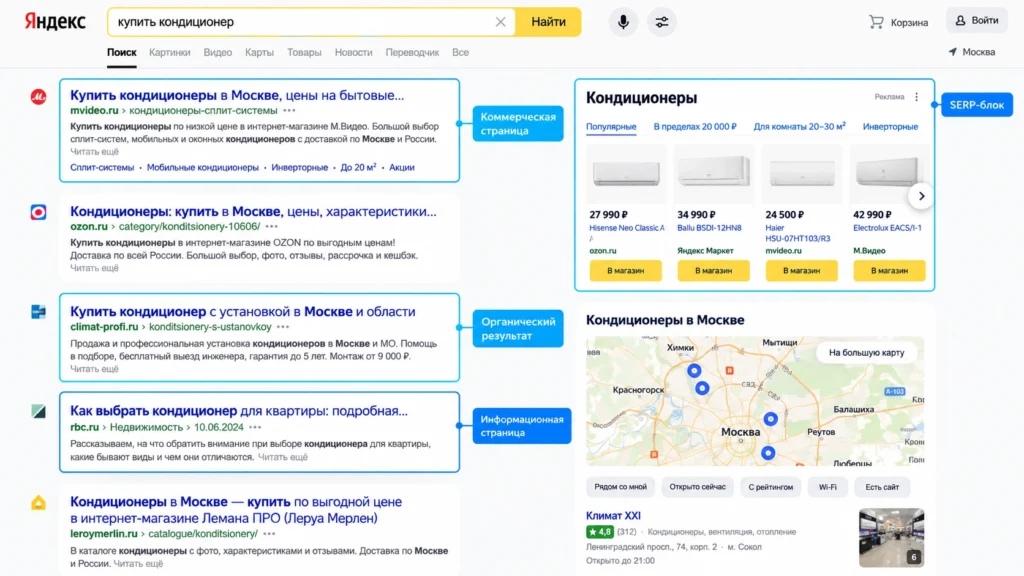1024x576 pixels.
Task: Open ad menu dots in Кондиционеры block
Action: click(x=916, y=97)
